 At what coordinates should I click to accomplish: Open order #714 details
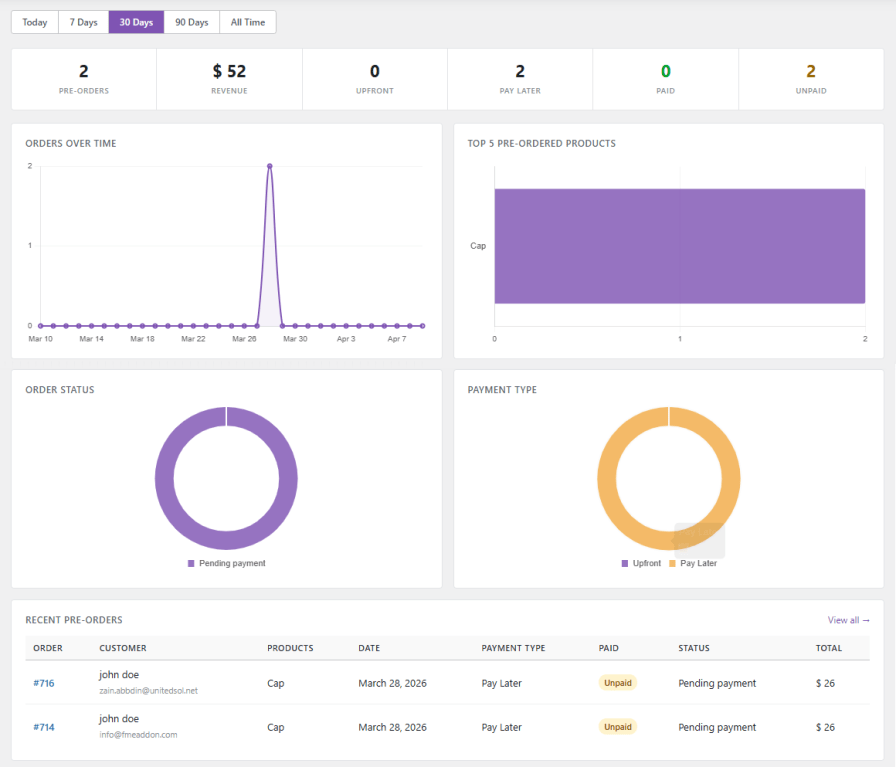pyautogui.click(x=44, y=727)
